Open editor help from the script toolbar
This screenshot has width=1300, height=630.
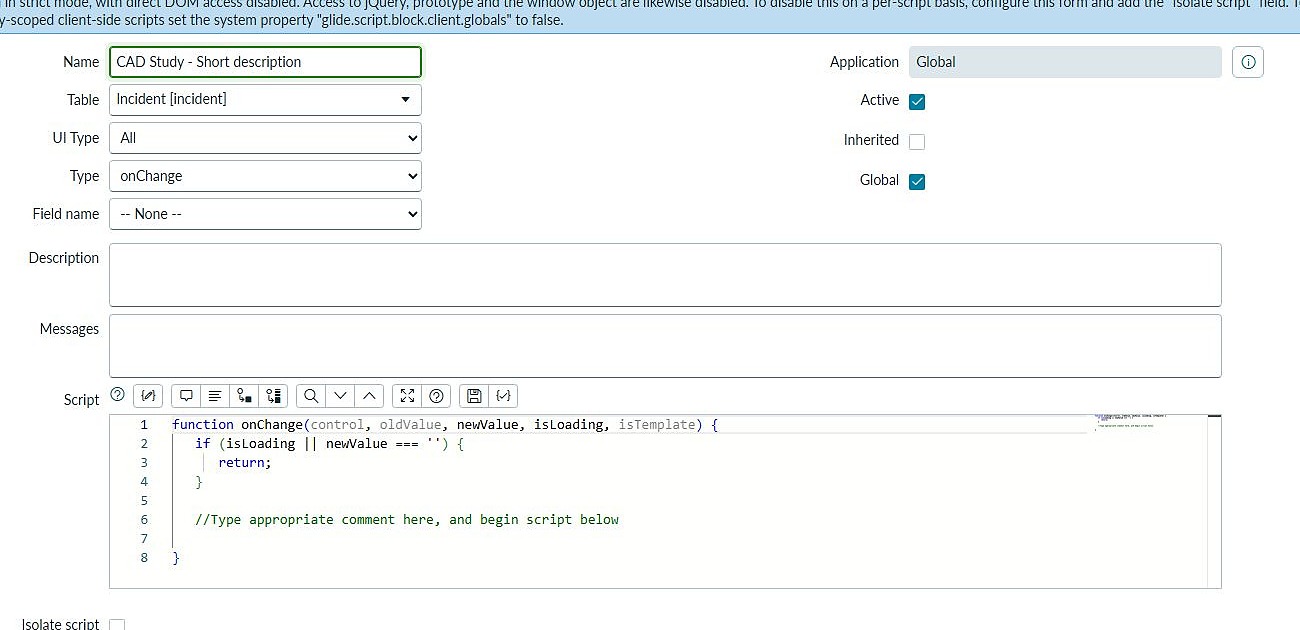pyautogui.click(x=436, y=396)
